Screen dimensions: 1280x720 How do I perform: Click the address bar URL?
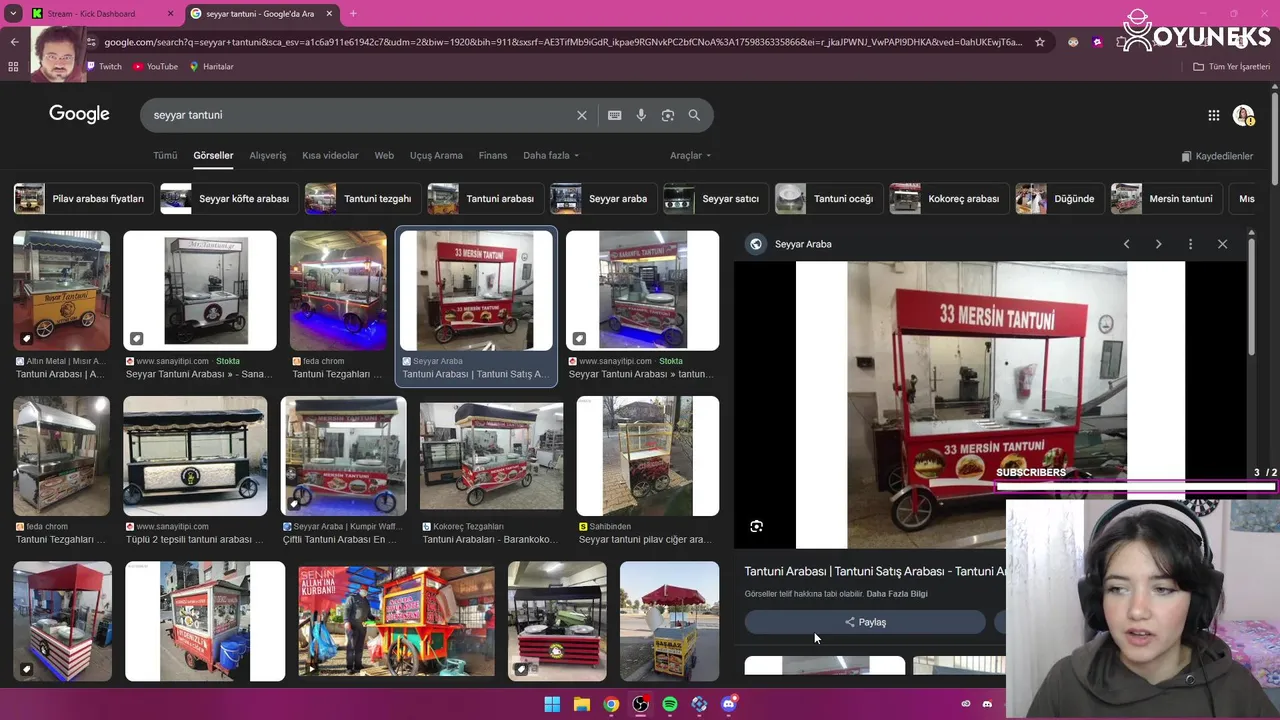tap(563, 42)
